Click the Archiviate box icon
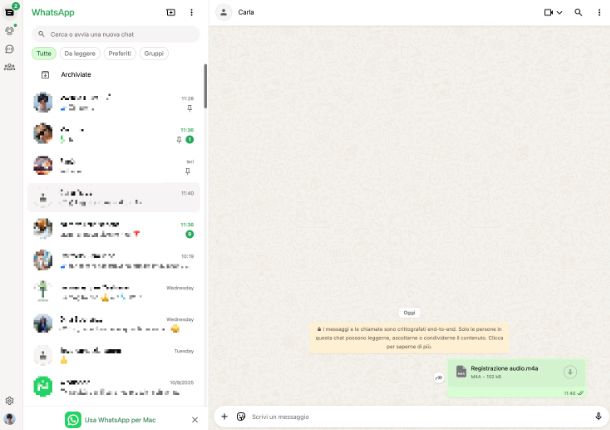Screen dimensions: 610x430 (45, 75)
